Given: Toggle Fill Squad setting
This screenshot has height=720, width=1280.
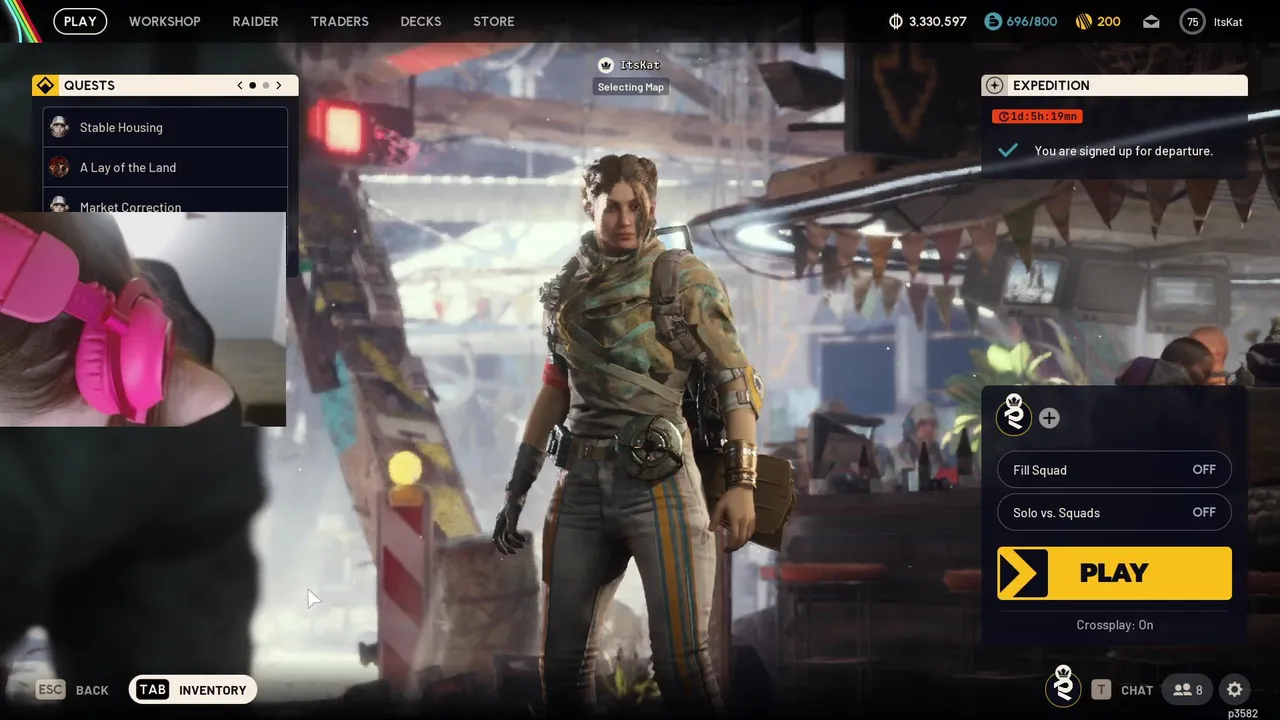Looking at the screenshot, I should point(1114,469).
